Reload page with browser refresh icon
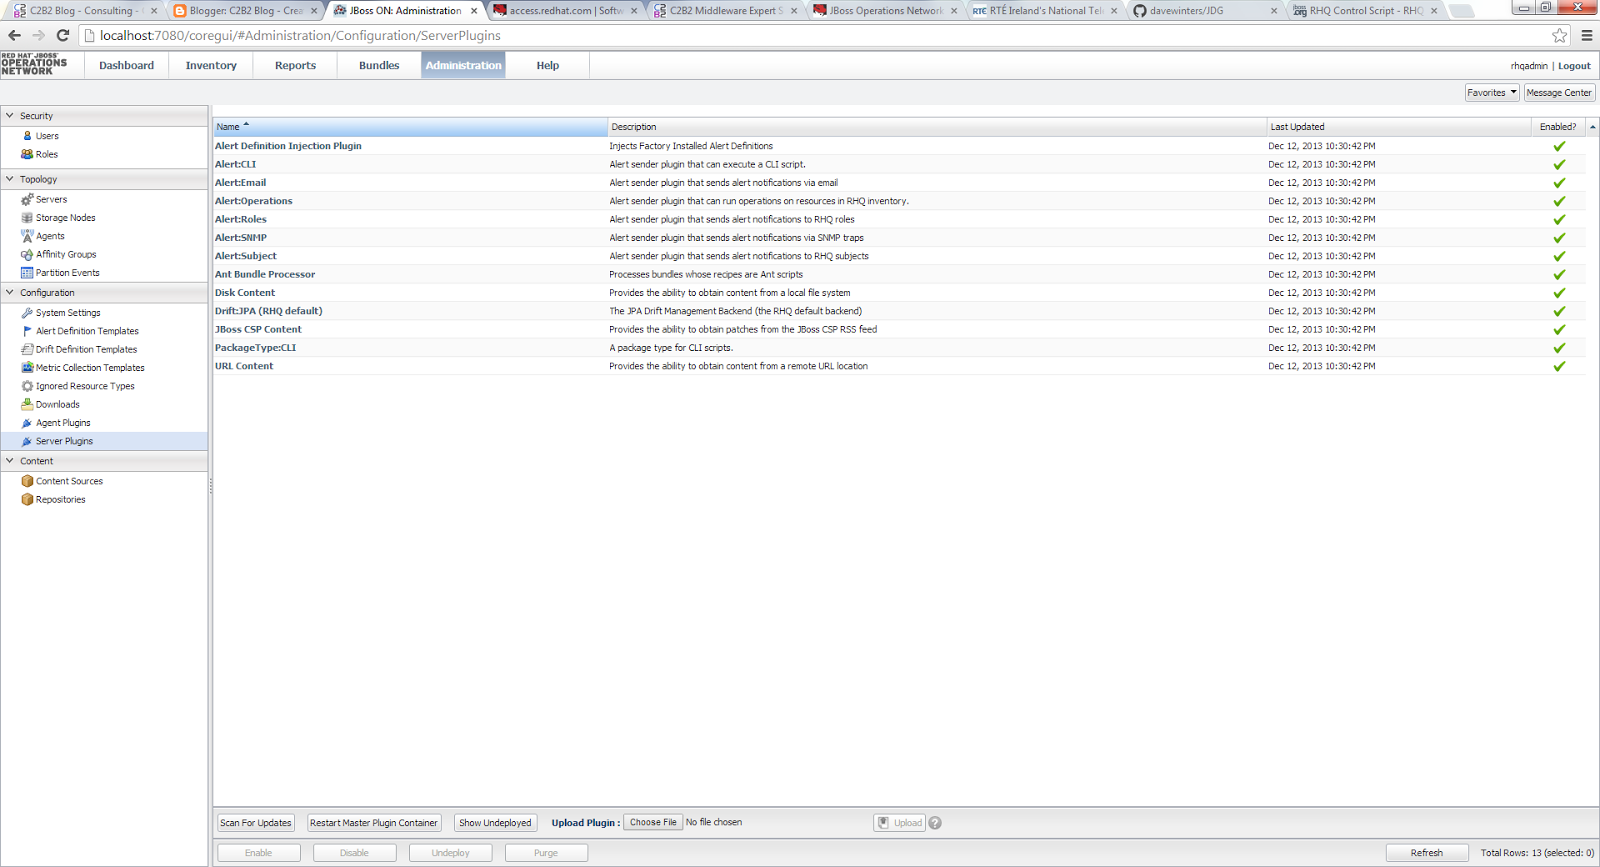Image resolution: width=1600 pixels, height=867 pixels. click(x=63, y=35)
